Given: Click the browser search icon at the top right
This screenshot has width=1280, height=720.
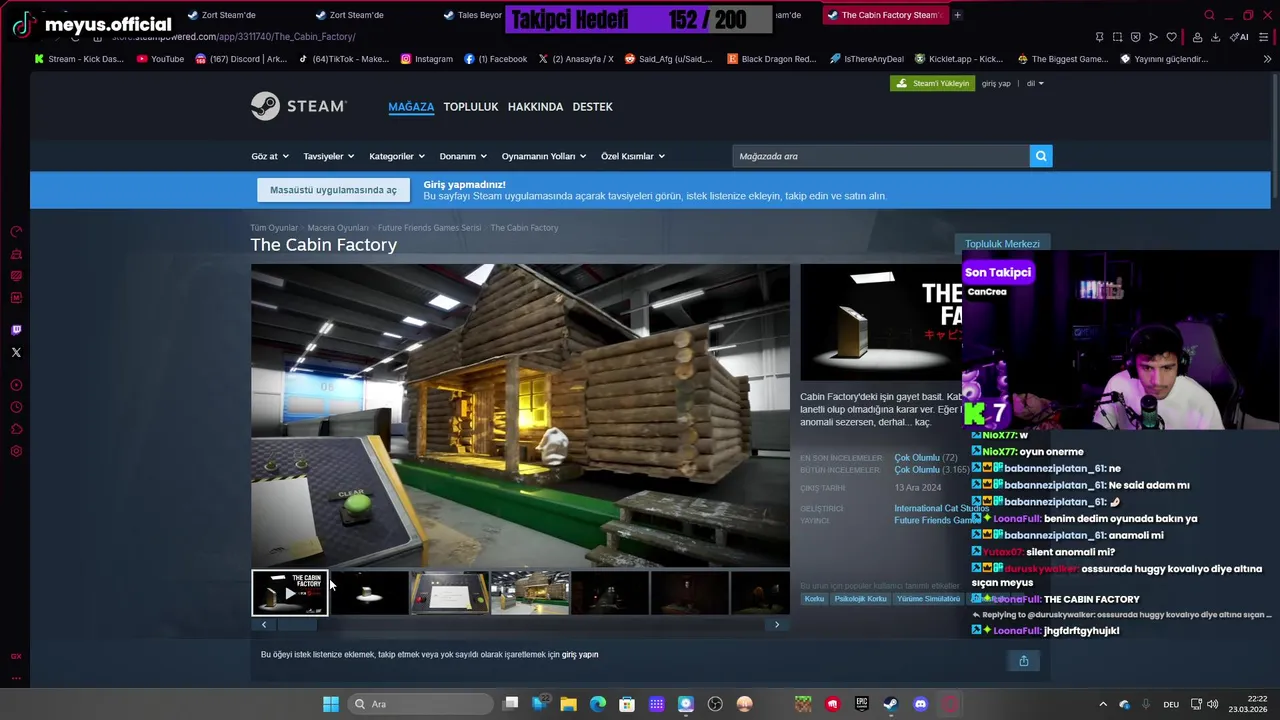Looking at the screenshot, I should point(1209,15).
